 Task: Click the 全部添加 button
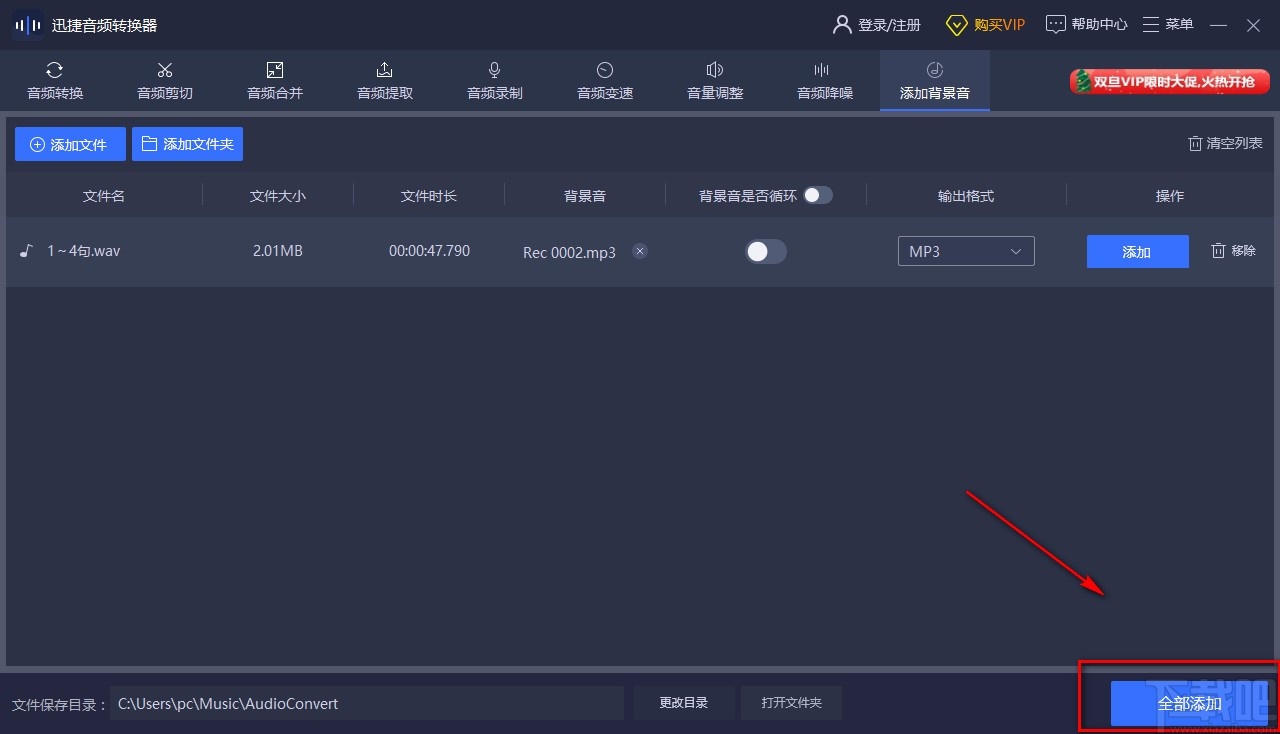[x=1190, y=703]
